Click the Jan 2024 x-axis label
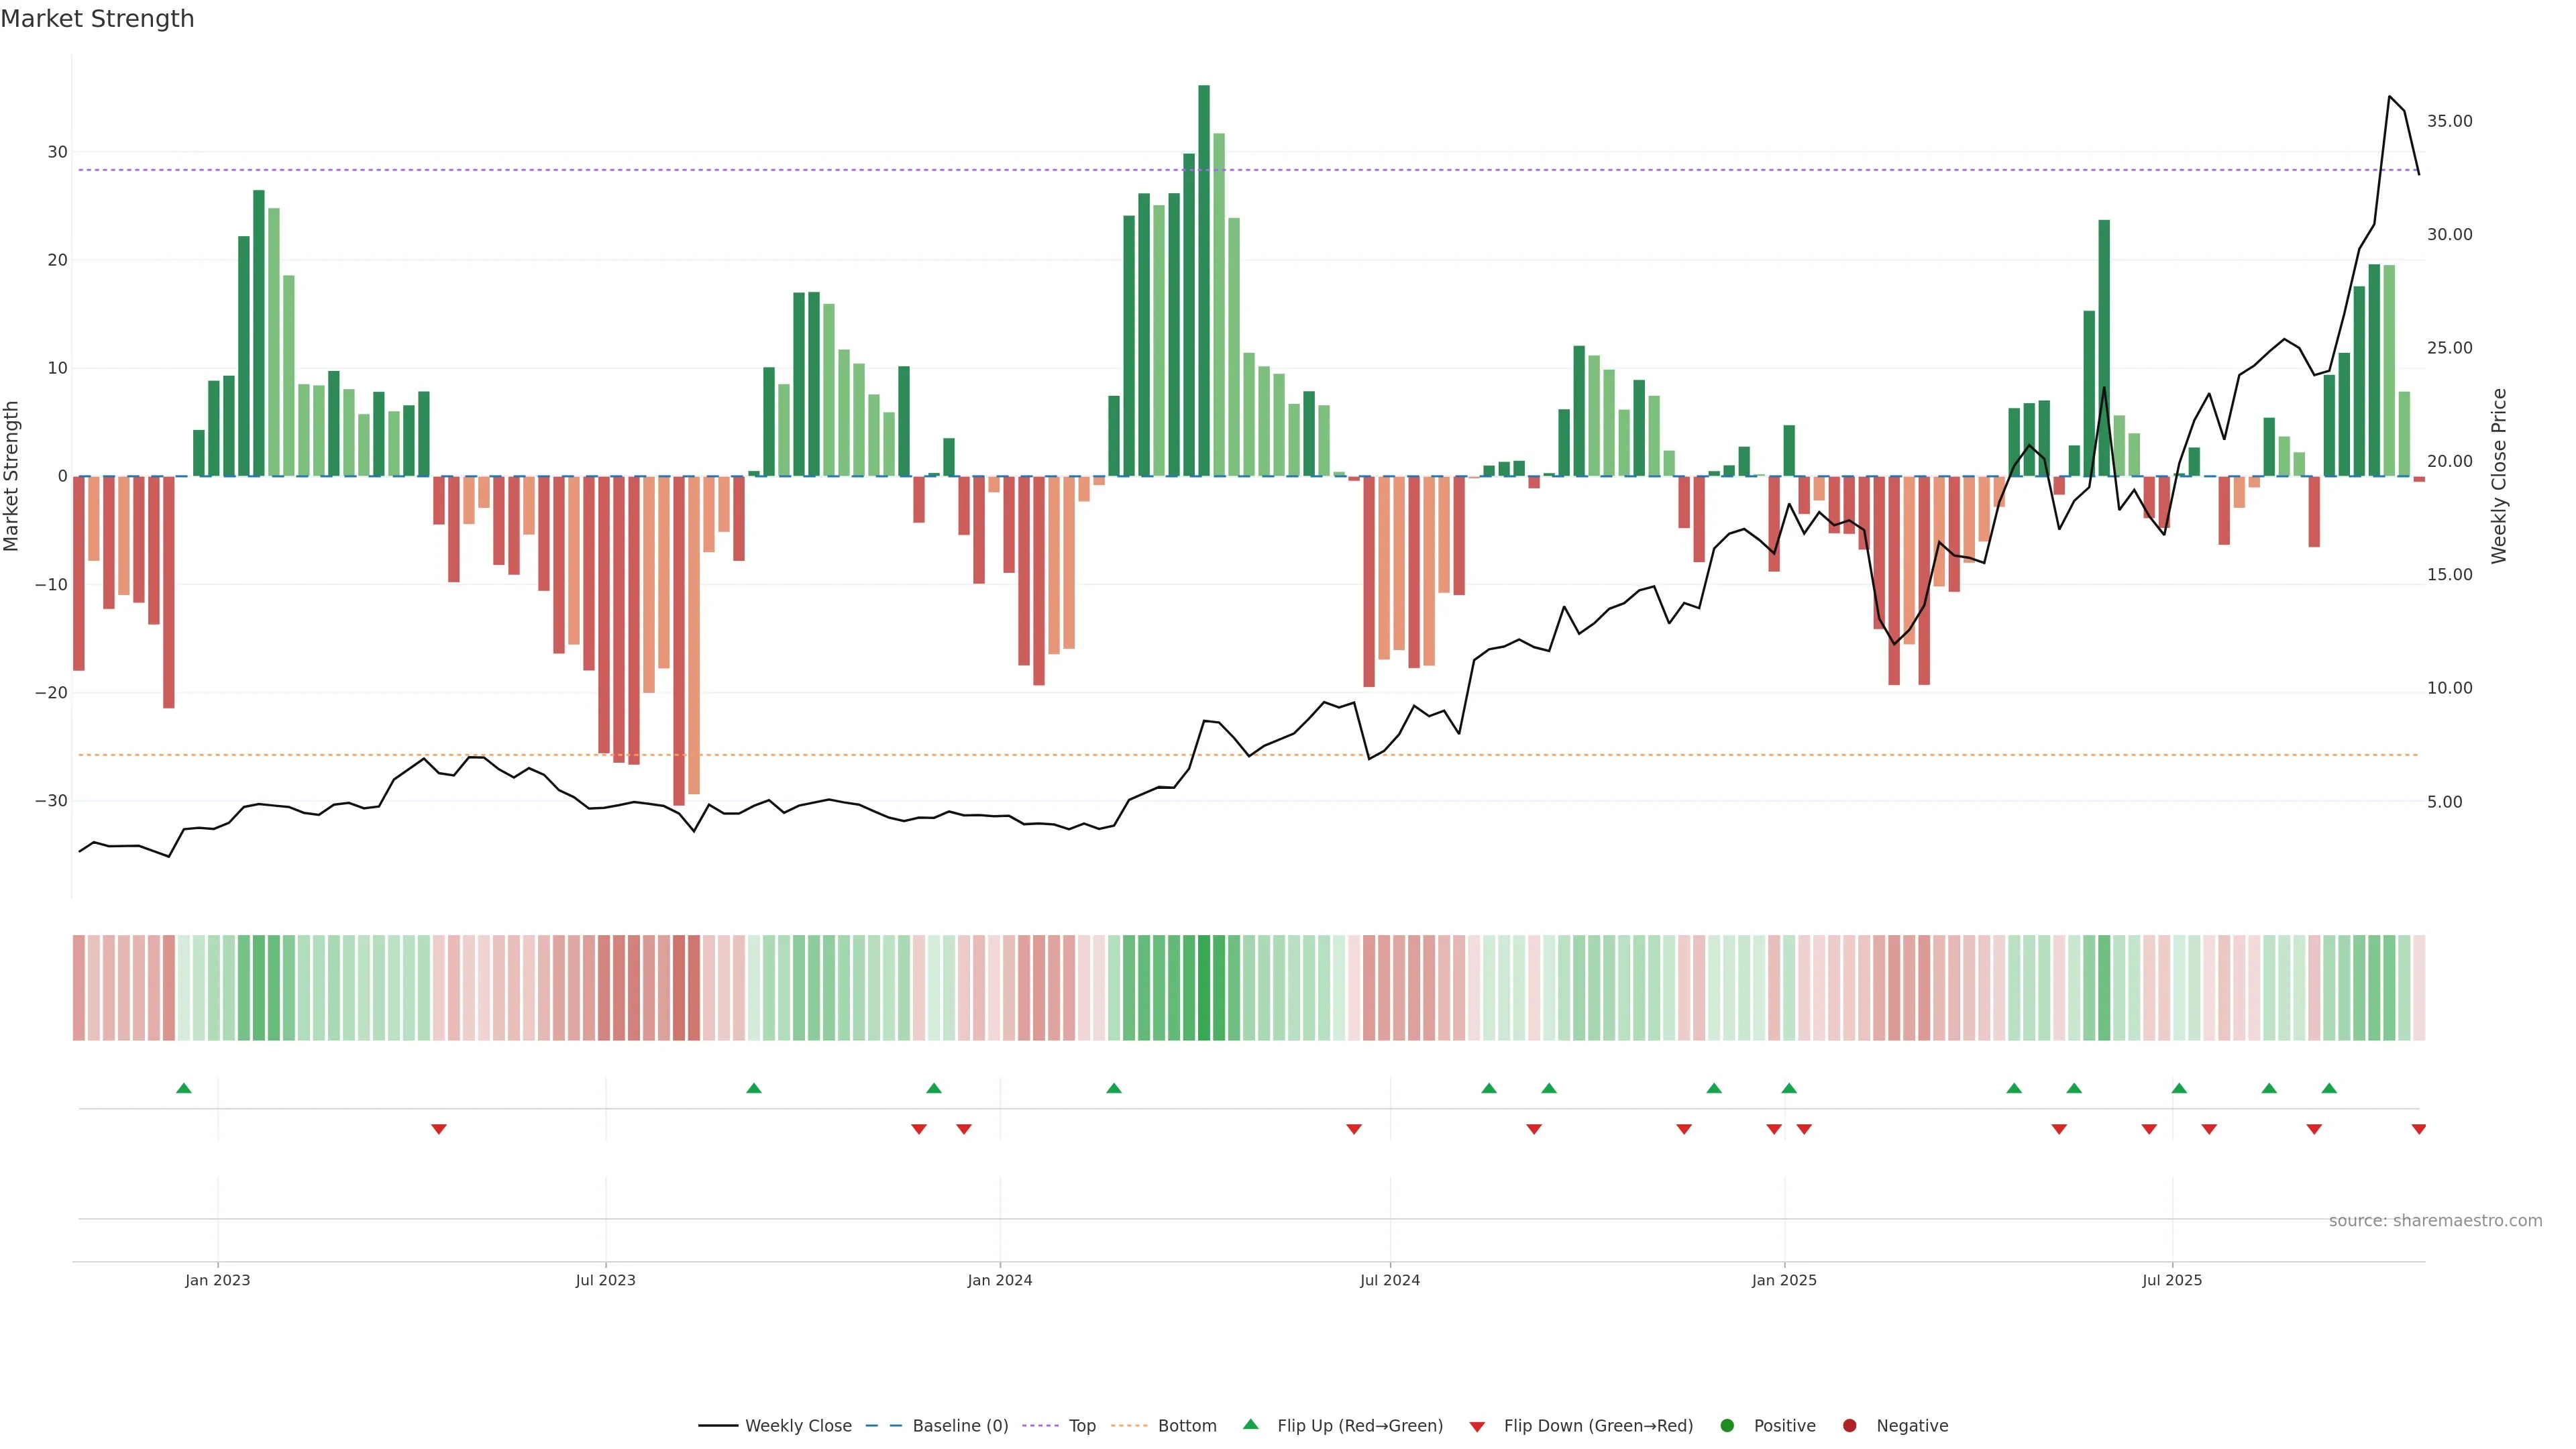This screenshot has width=2576, height=1449. [1000, 1280]
